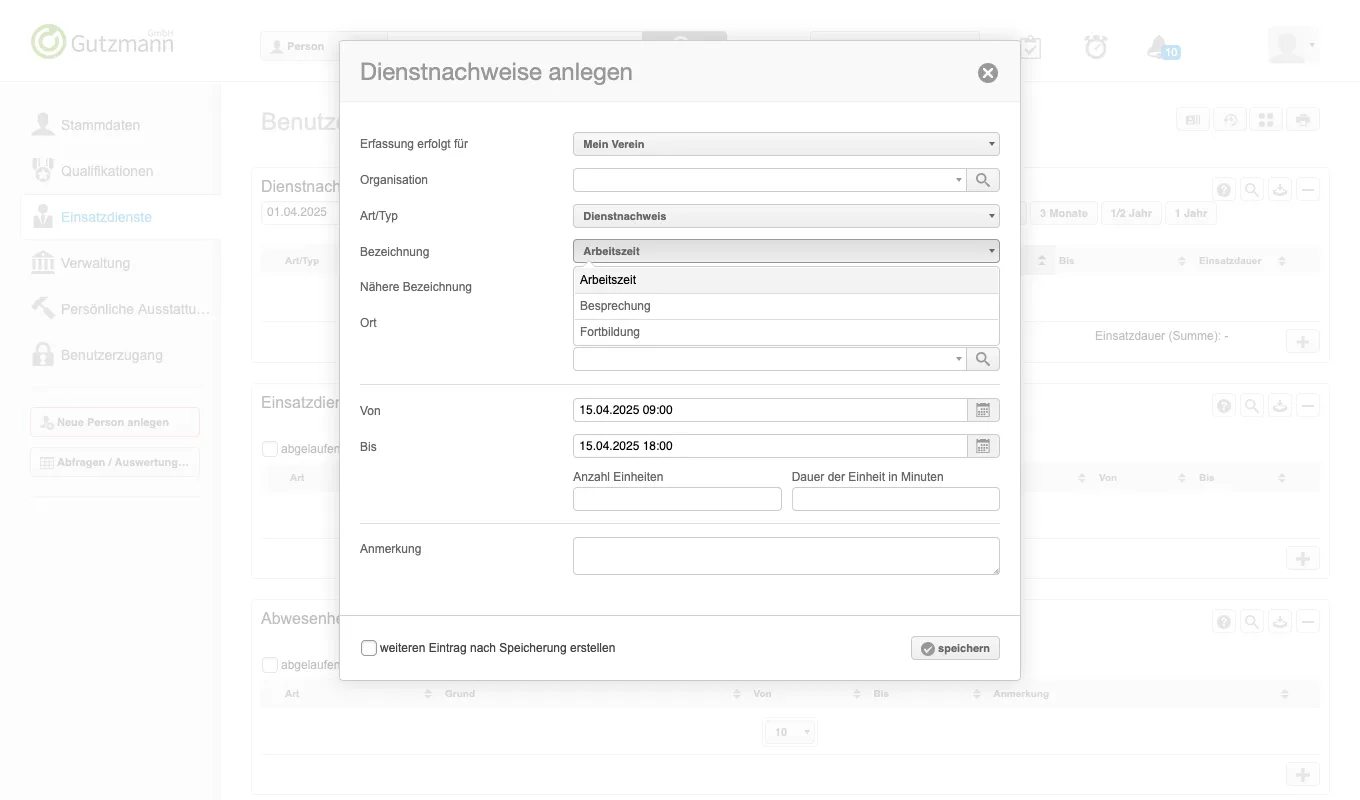Sort by Einsatzdauer column arrows
This screenshot has height=800, width=1360.
point(1283,261)
